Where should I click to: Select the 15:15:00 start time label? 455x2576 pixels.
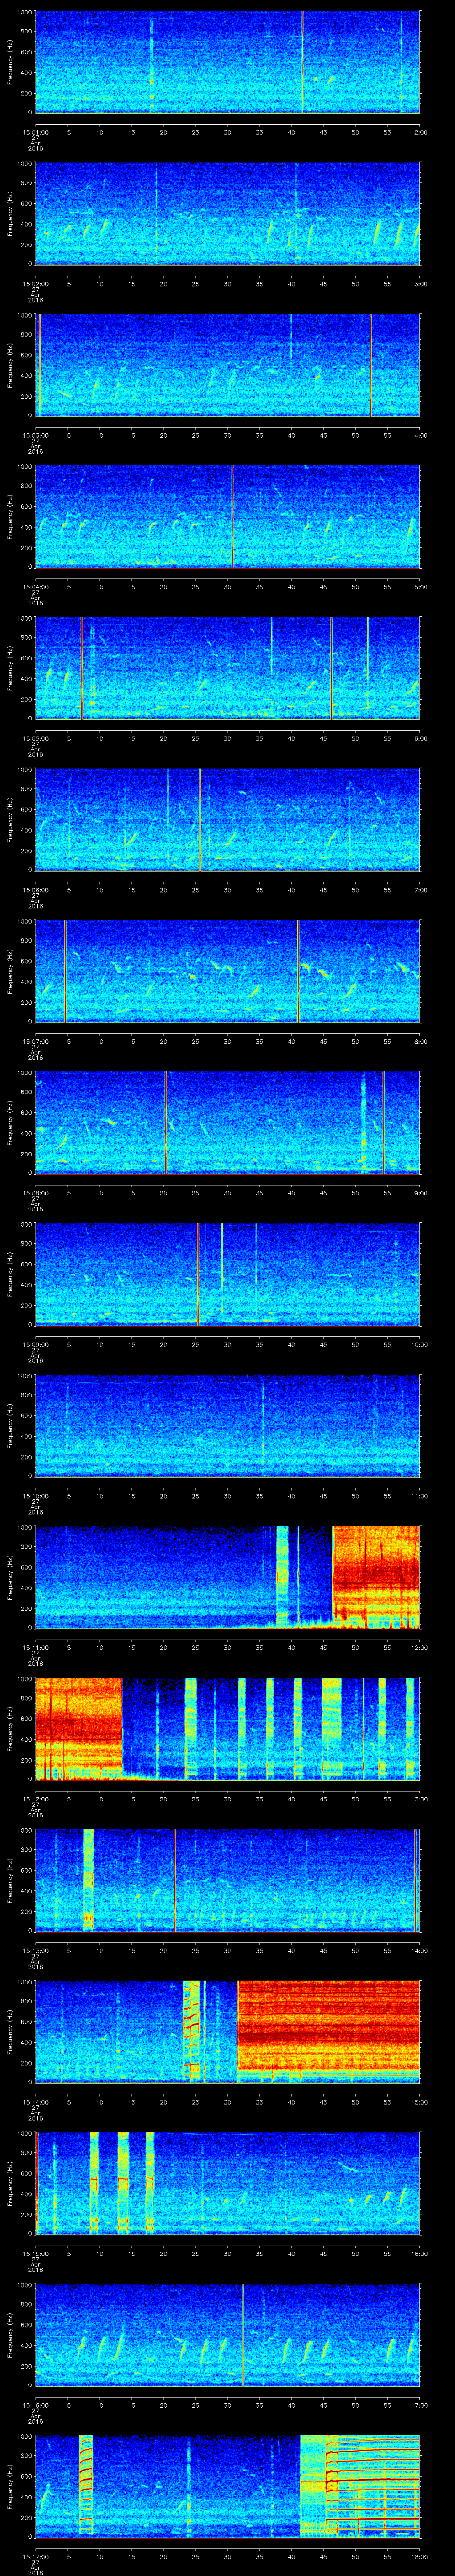tap(35, 2255)
